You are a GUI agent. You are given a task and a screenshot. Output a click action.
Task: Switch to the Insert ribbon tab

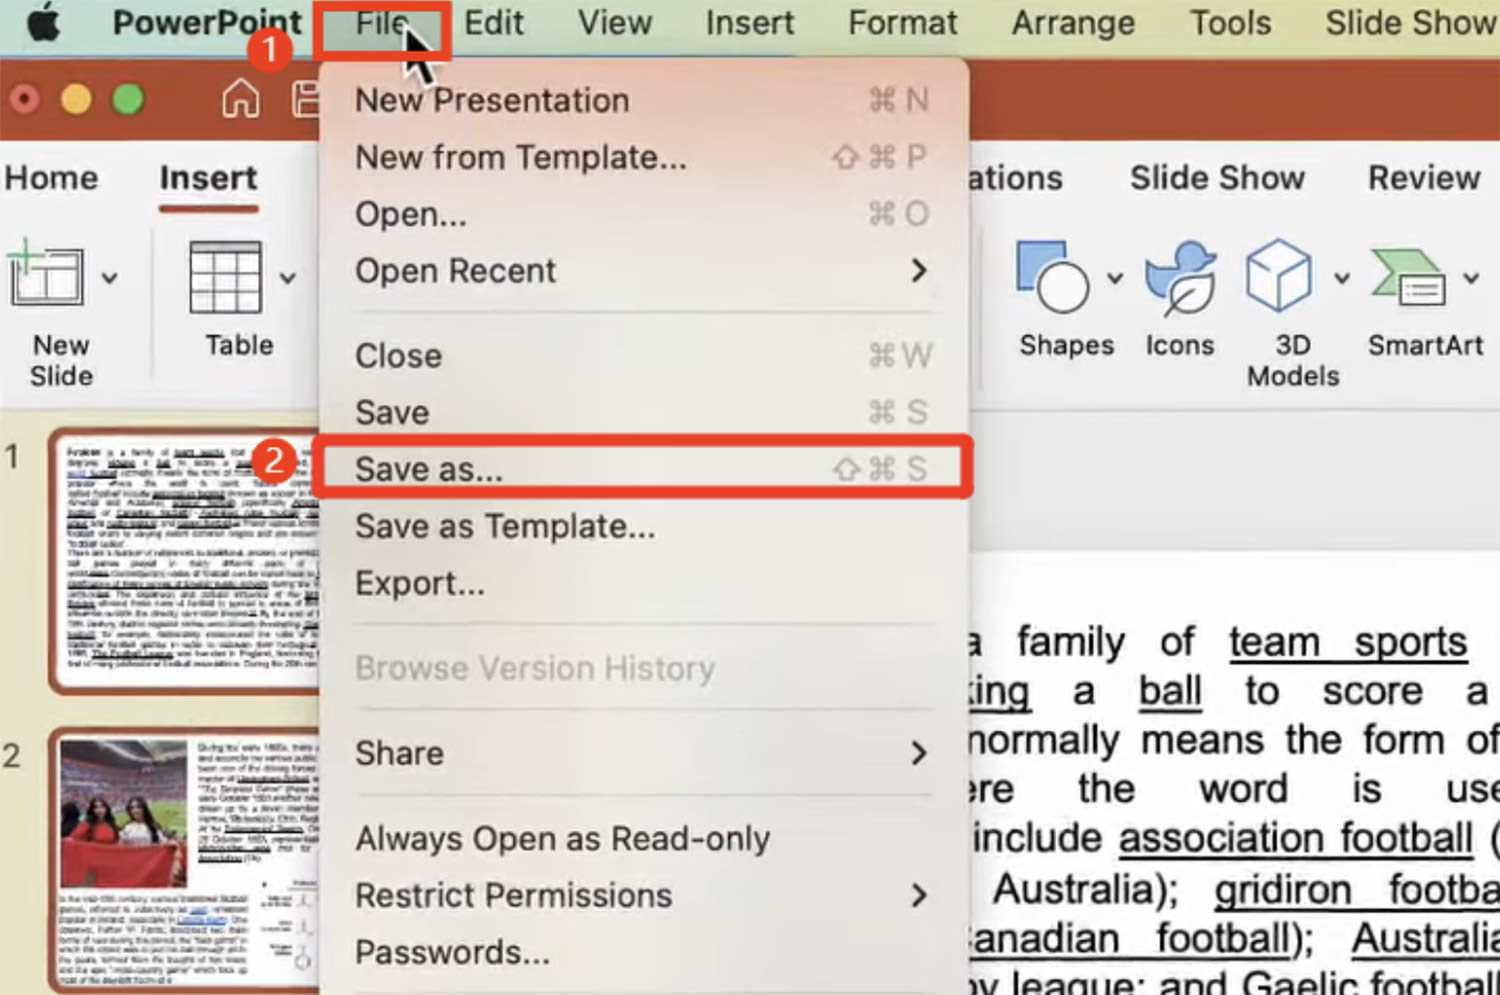[208, 178]
